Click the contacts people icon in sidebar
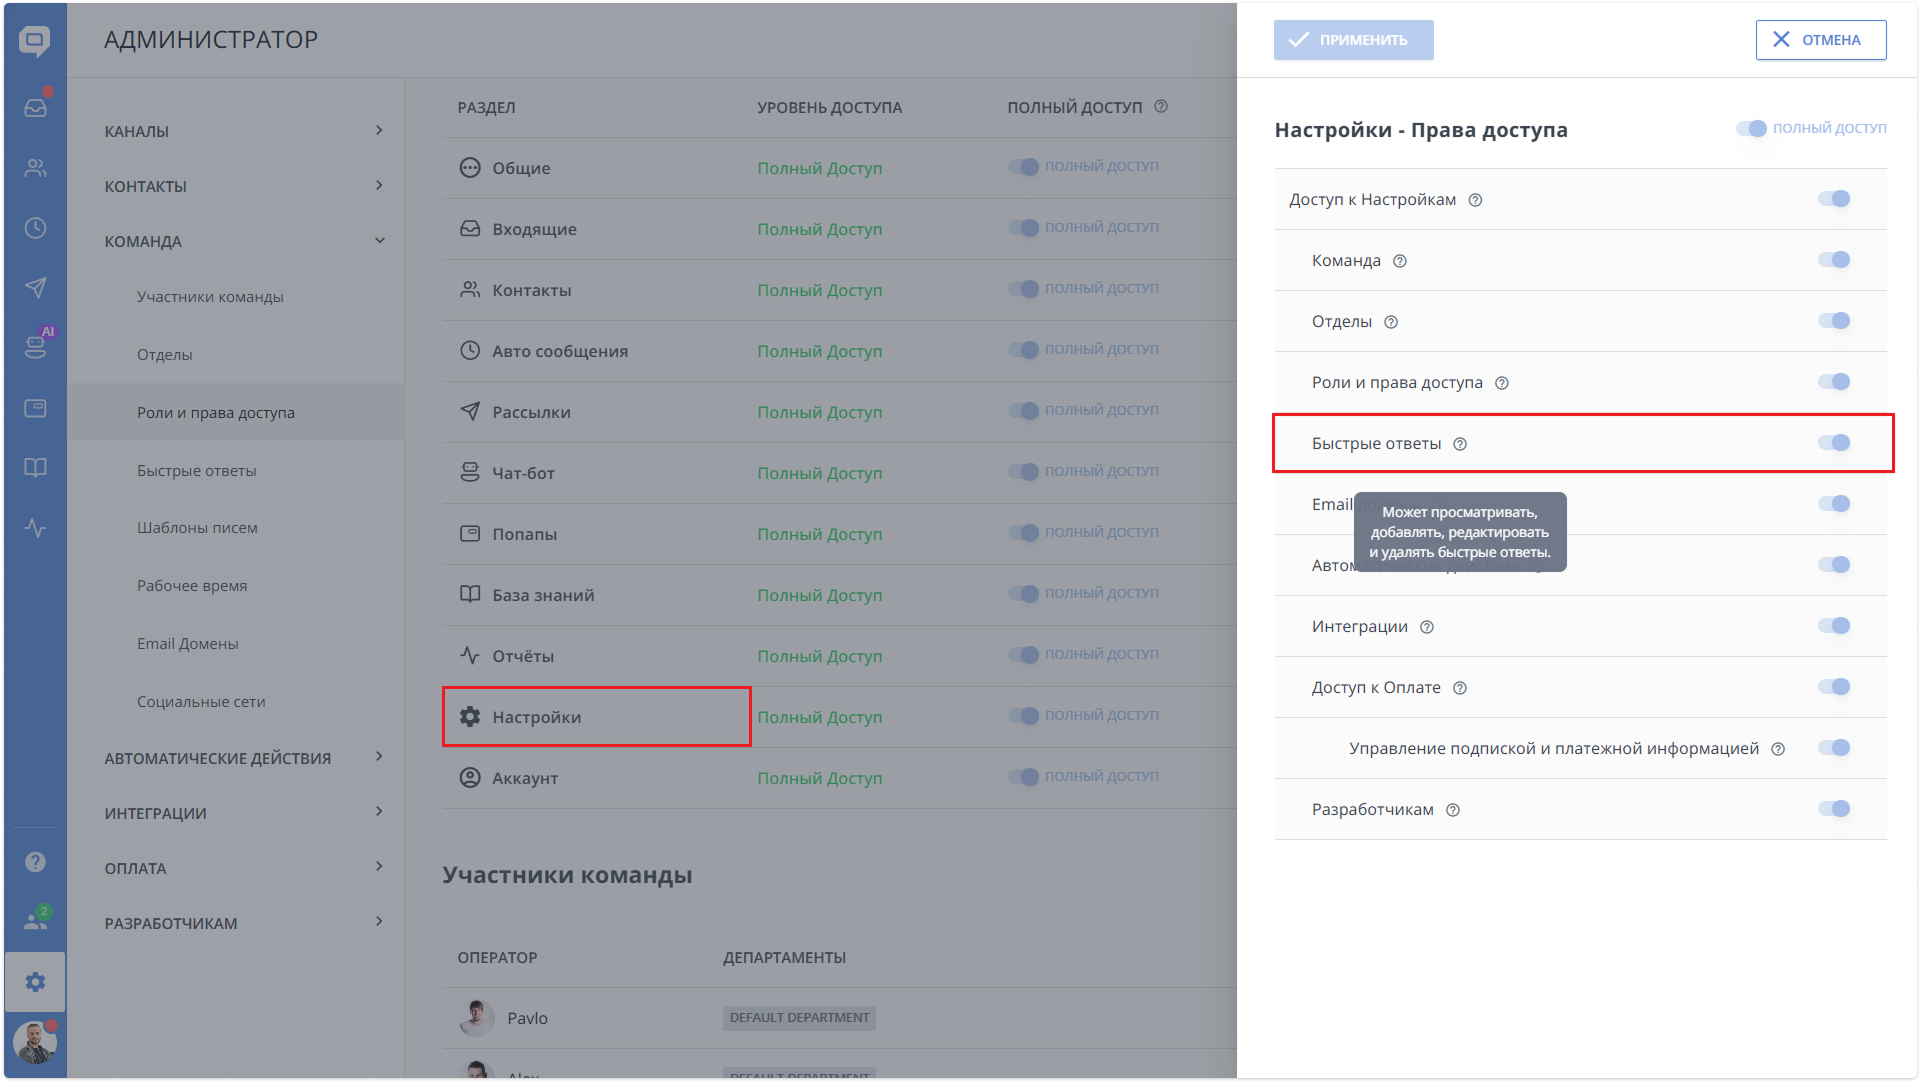 [35, 168]
